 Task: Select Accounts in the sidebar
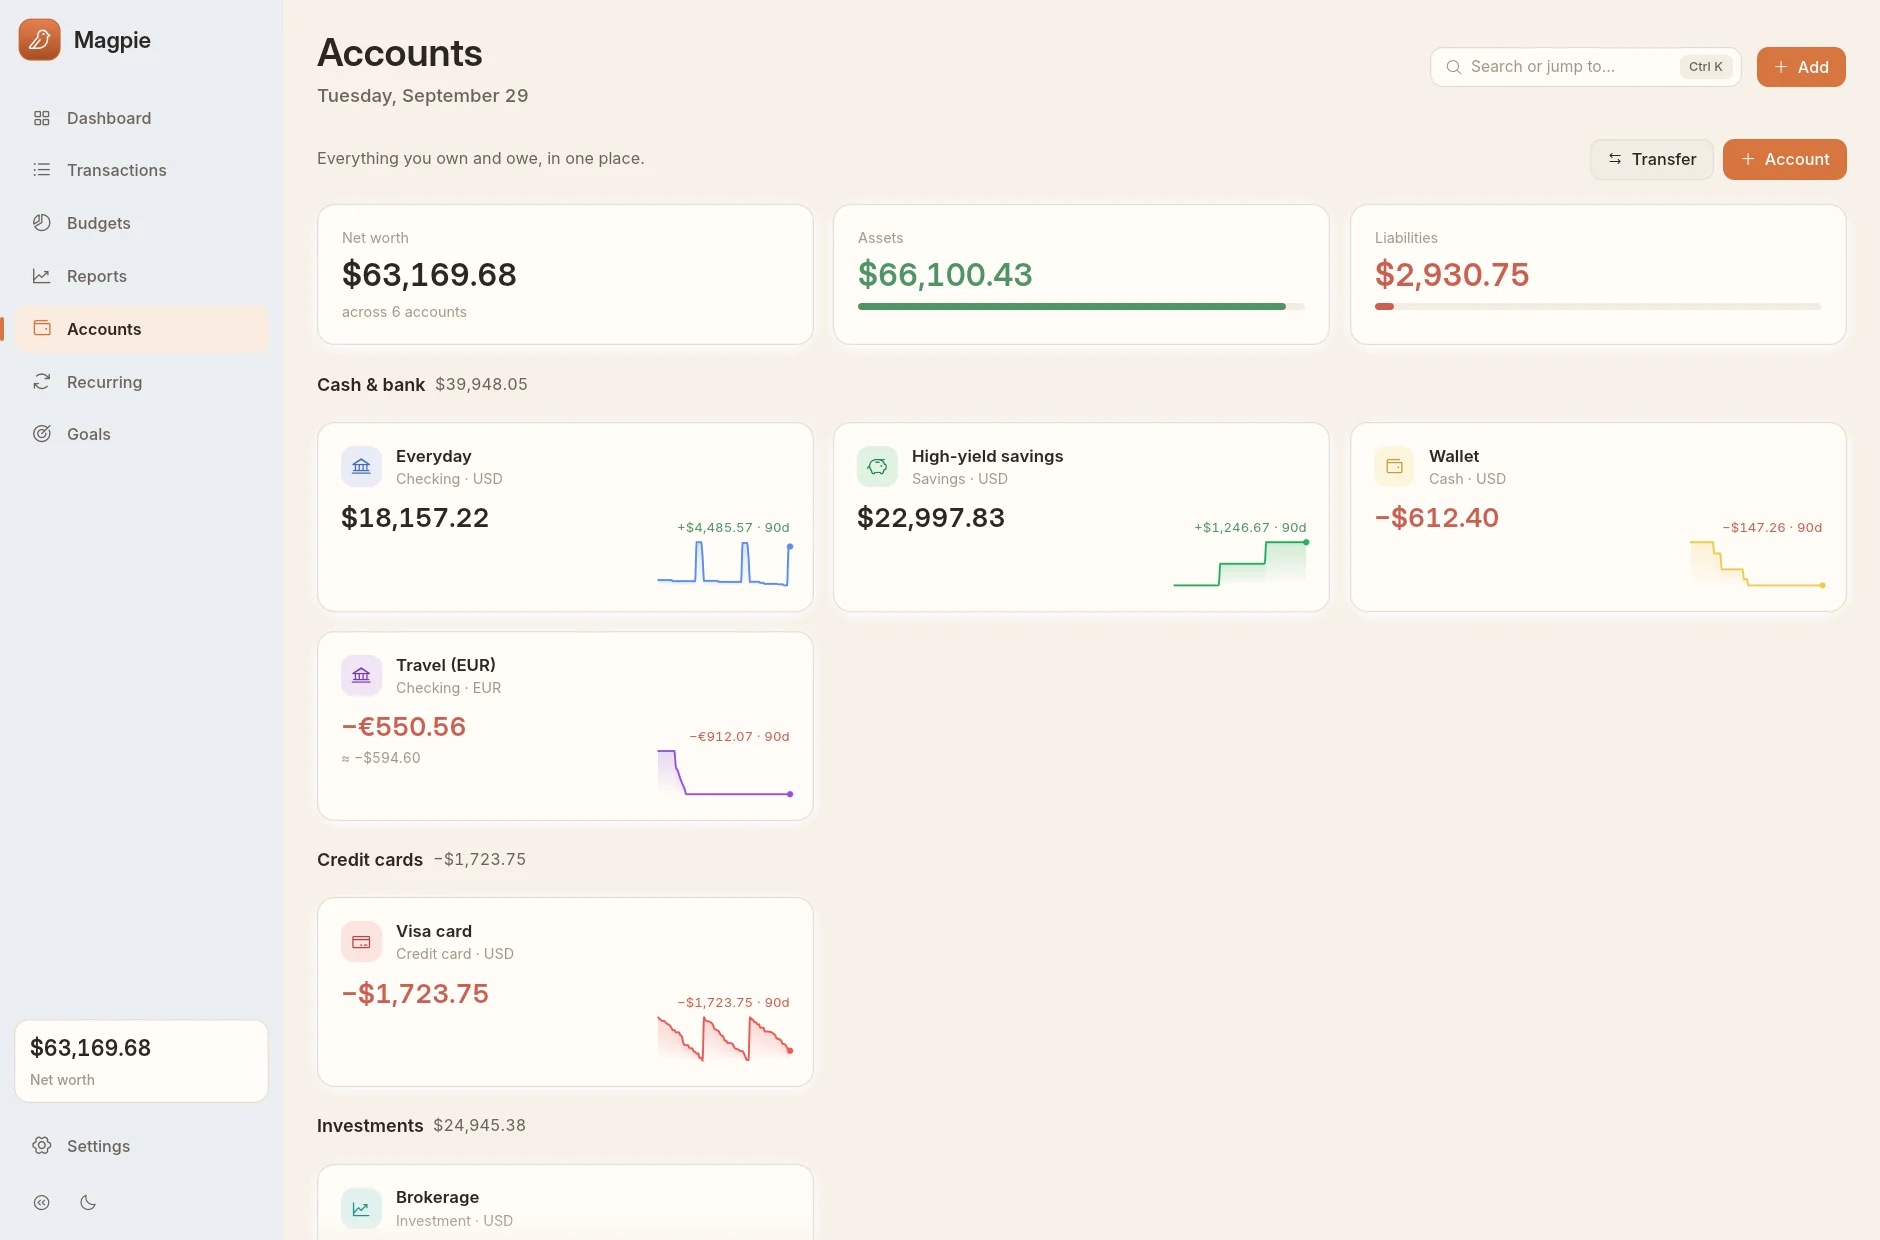(142, 329)
